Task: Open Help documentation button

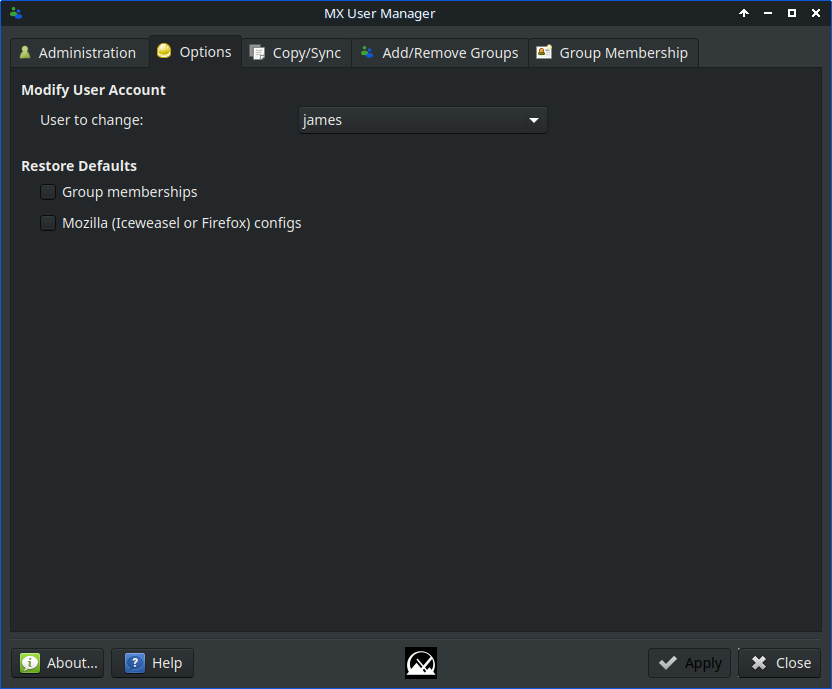Action: pos(152,663)
